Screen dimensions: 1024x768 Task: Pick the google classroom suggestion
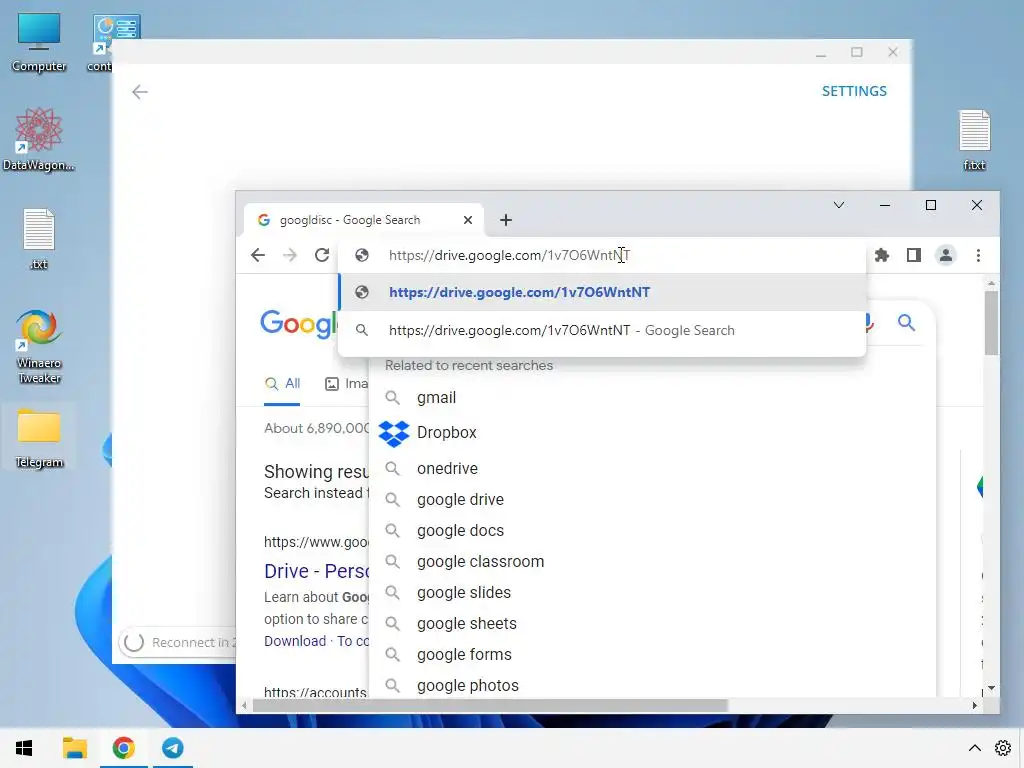pos(481,562)
